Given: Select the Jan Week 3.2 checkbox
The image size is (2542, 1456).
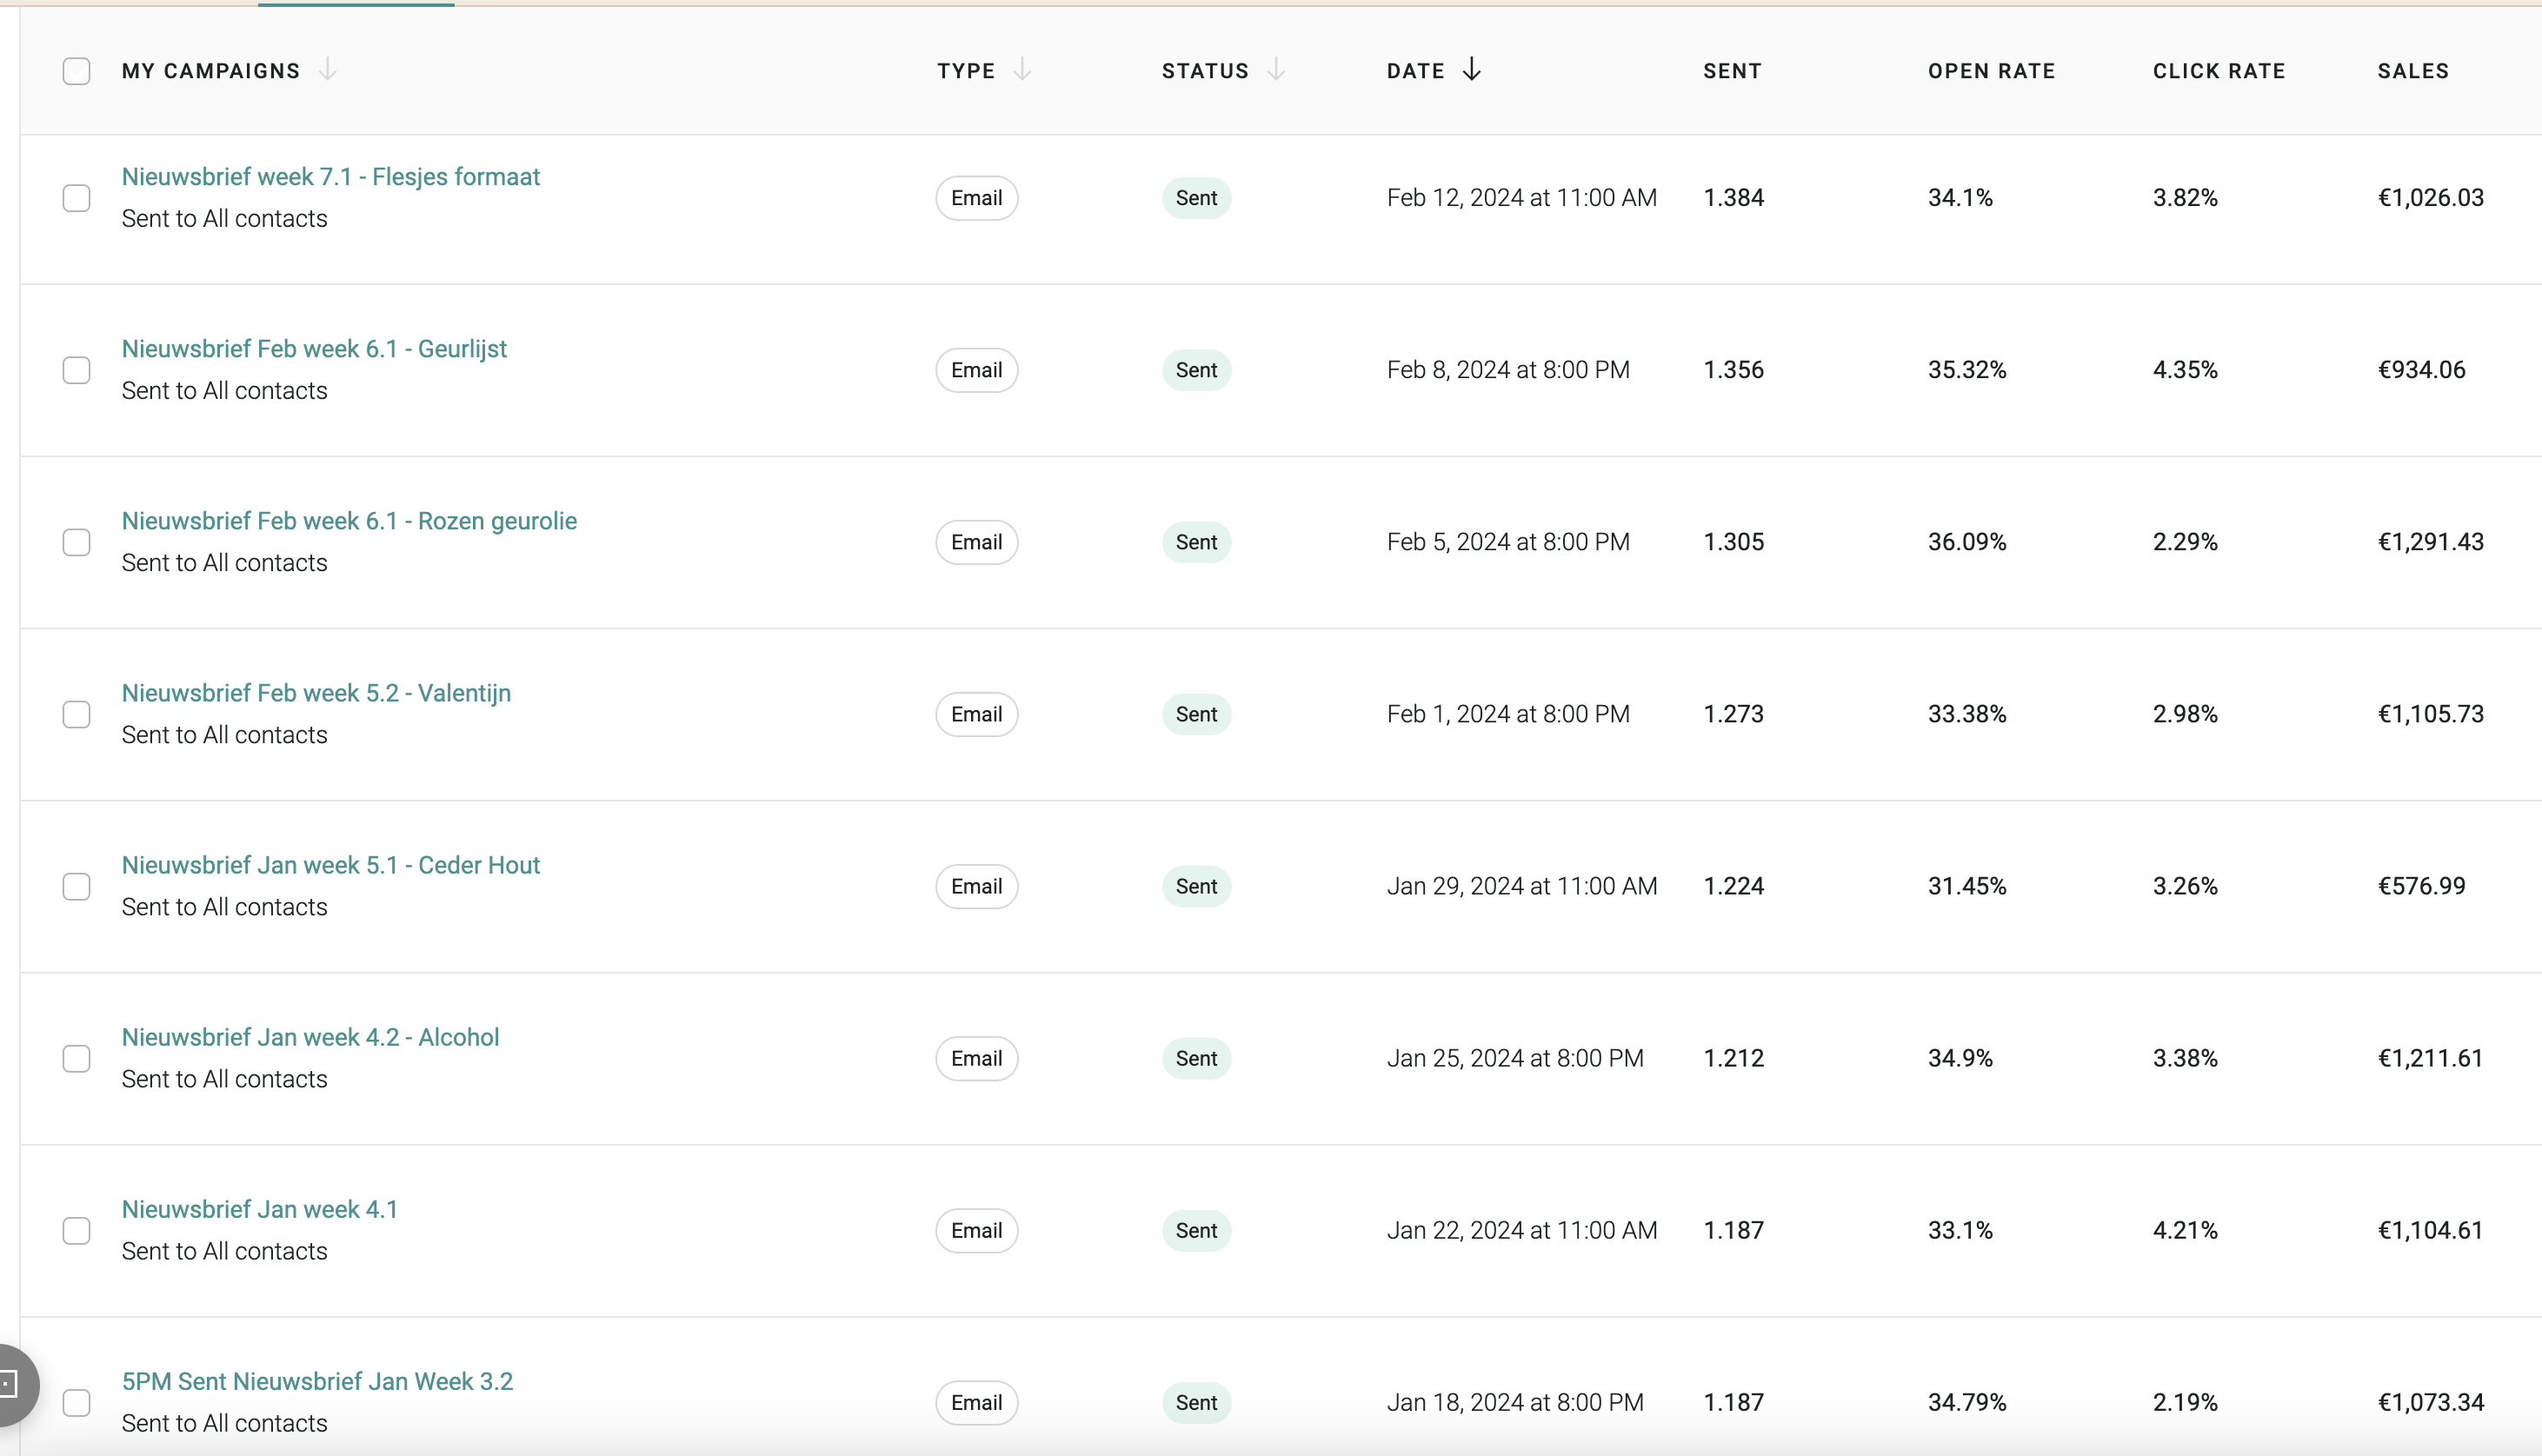Looking at the screenshot, I should (77, 1402).
